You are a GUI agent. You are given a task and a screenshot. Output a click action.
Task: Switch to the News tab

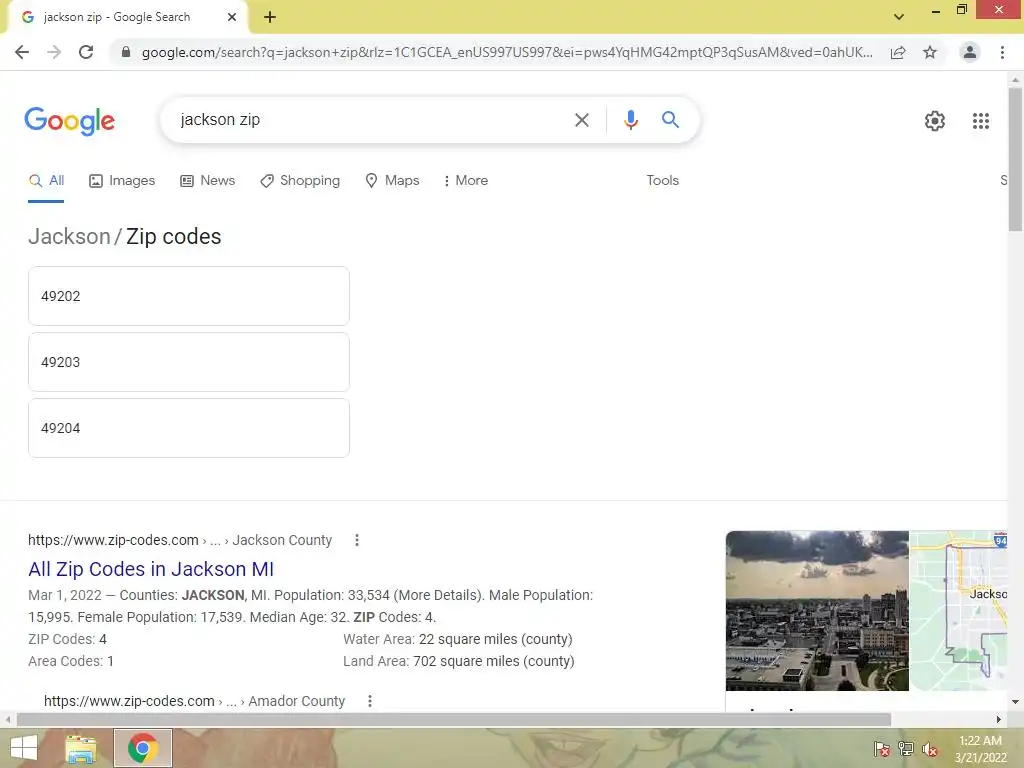tap(208, 181)
